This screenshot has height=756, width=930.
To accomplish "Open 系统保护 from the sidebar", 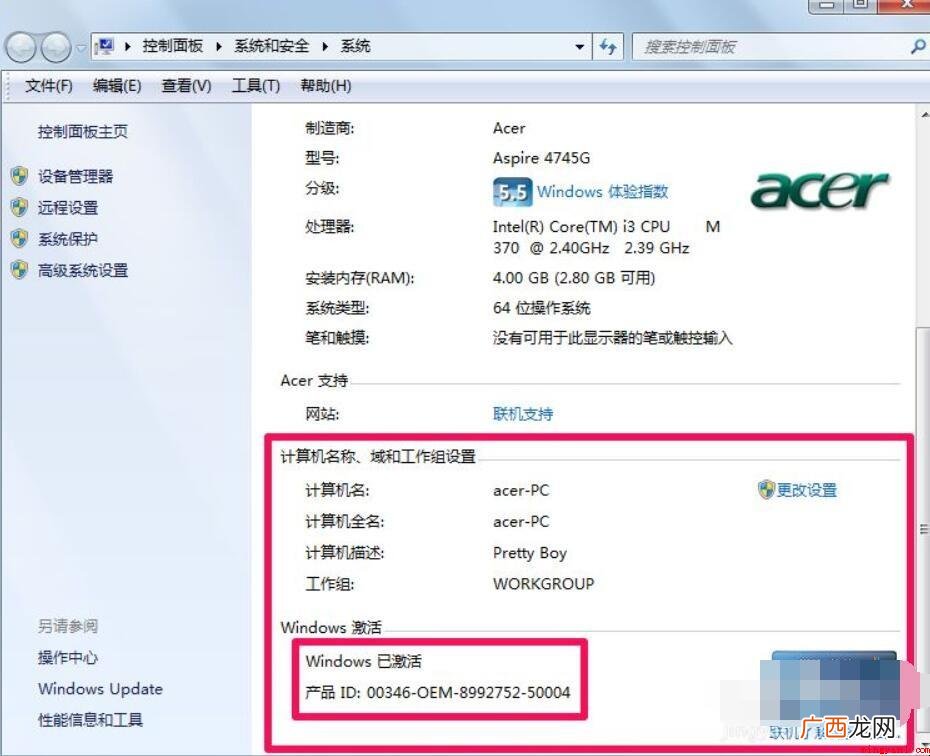I will click(68, 239).
